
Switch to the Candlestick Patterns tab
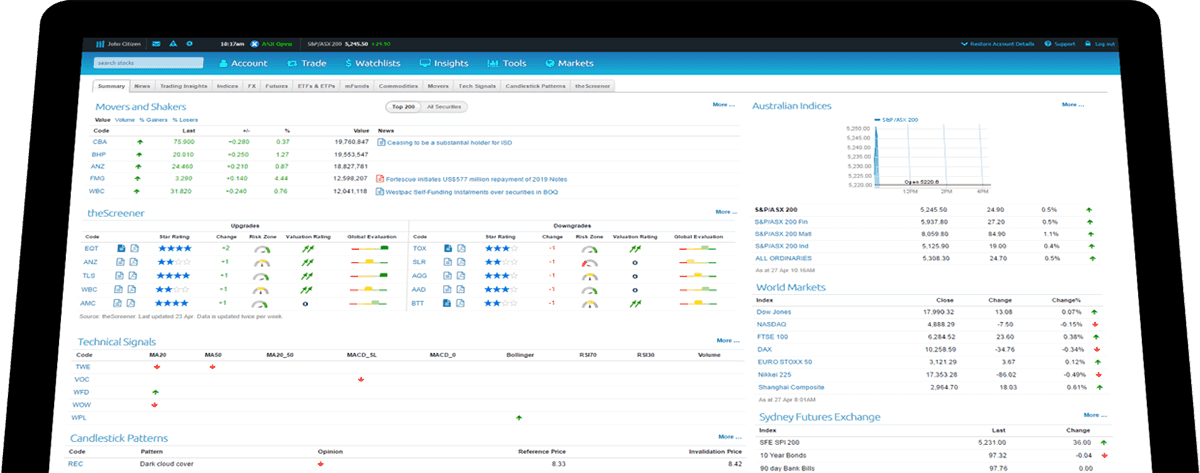(536, 87)
